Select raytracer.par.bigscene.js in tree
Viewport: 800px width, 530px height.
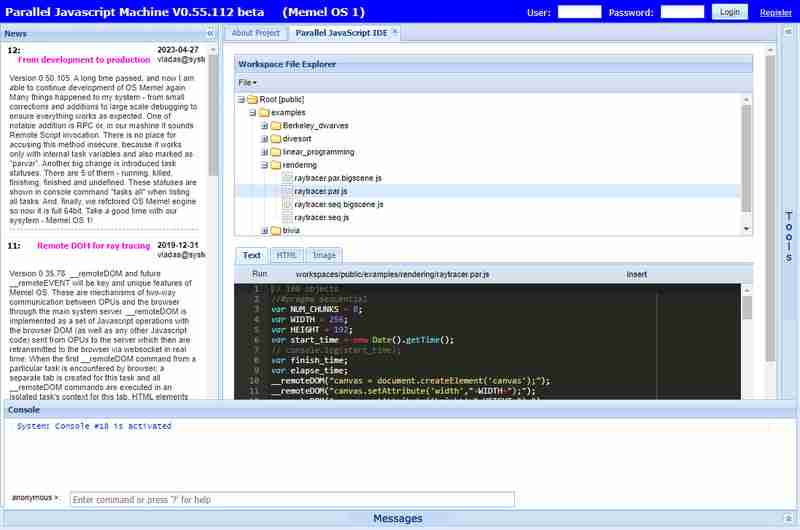(x=338, y=178)
